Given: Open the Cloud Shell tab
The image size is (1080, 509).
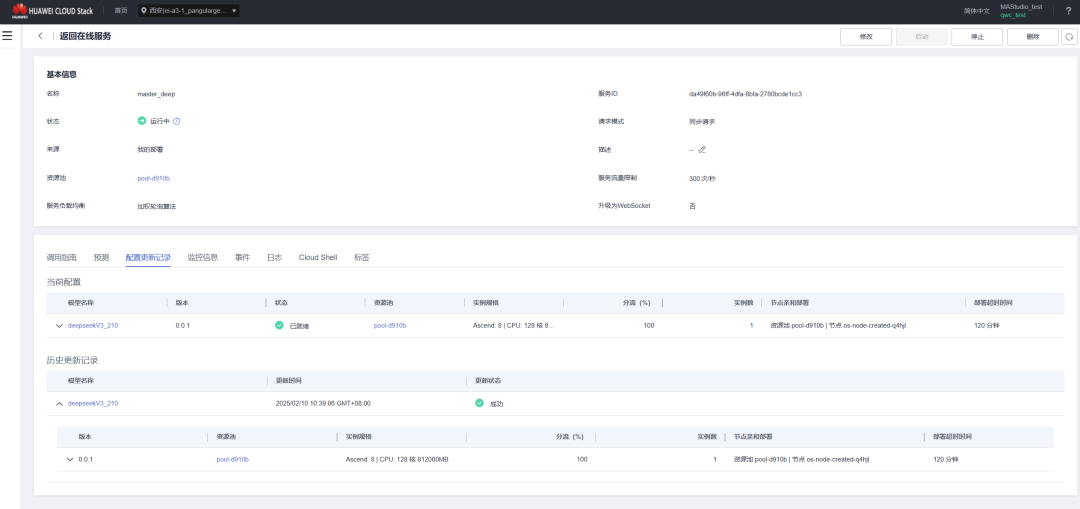Looking at the screenshot, I should (318, 258).
